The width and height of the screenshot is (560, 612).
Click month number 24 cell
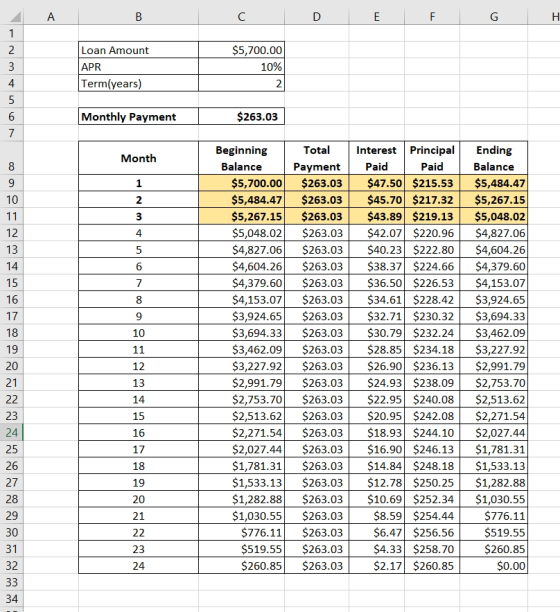pyautogui.click(x=139, y=566)
